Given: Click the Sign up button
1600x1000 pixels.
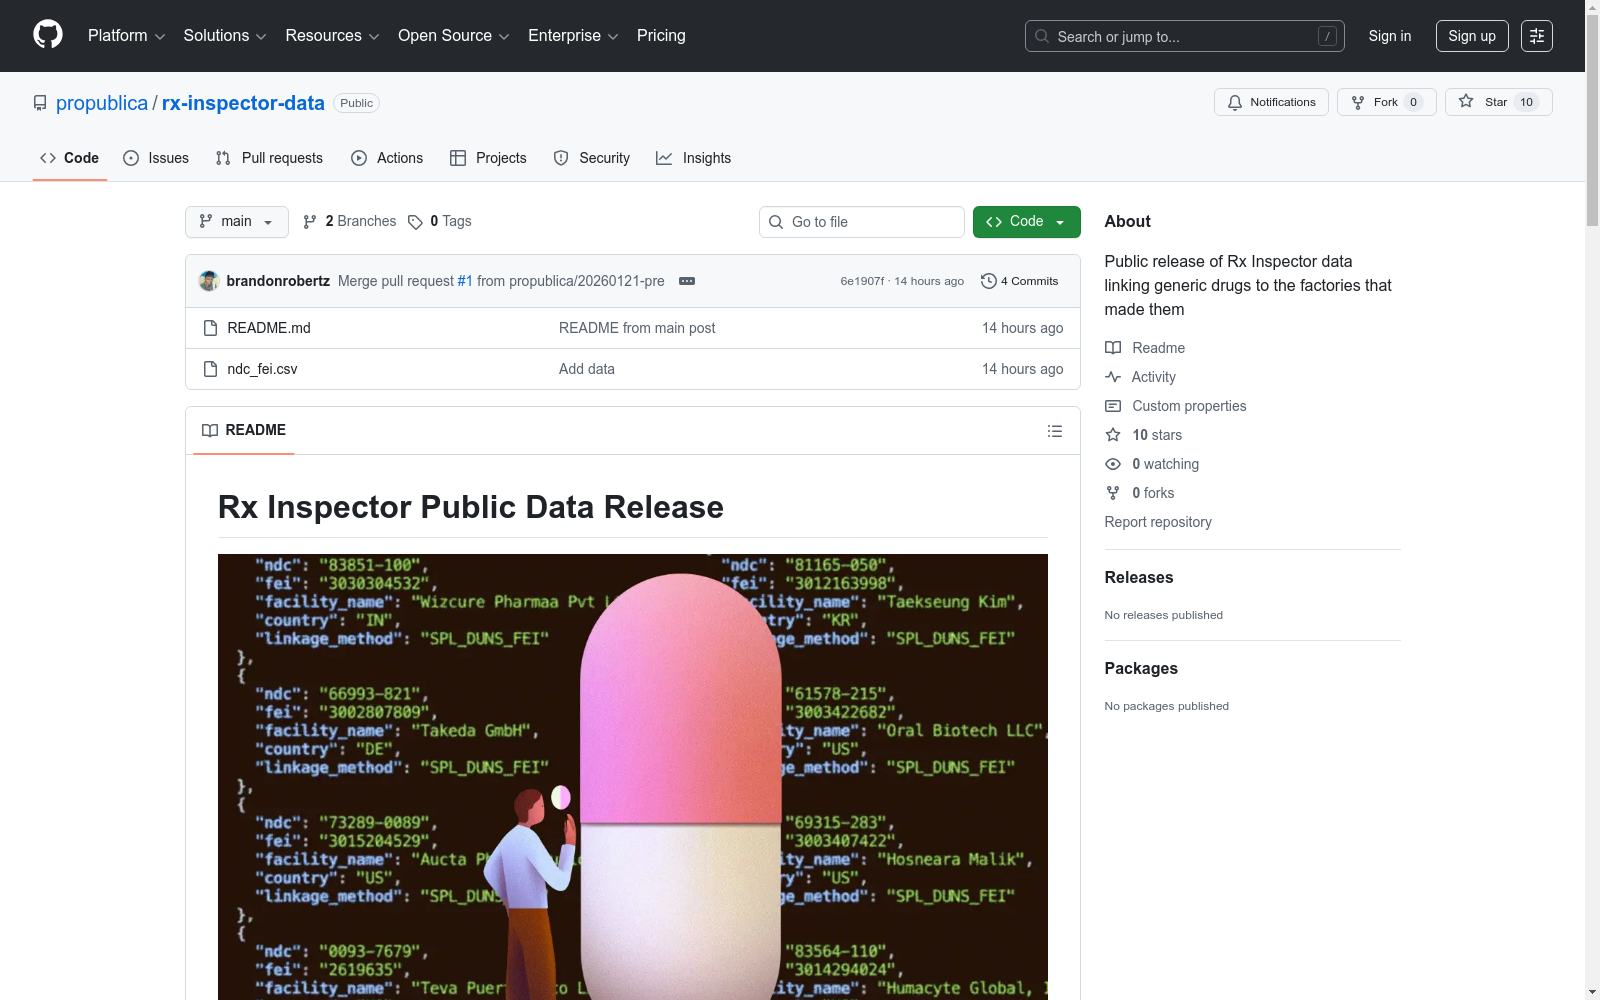Looking at the screenshot, I should [x=1472, y=36].
